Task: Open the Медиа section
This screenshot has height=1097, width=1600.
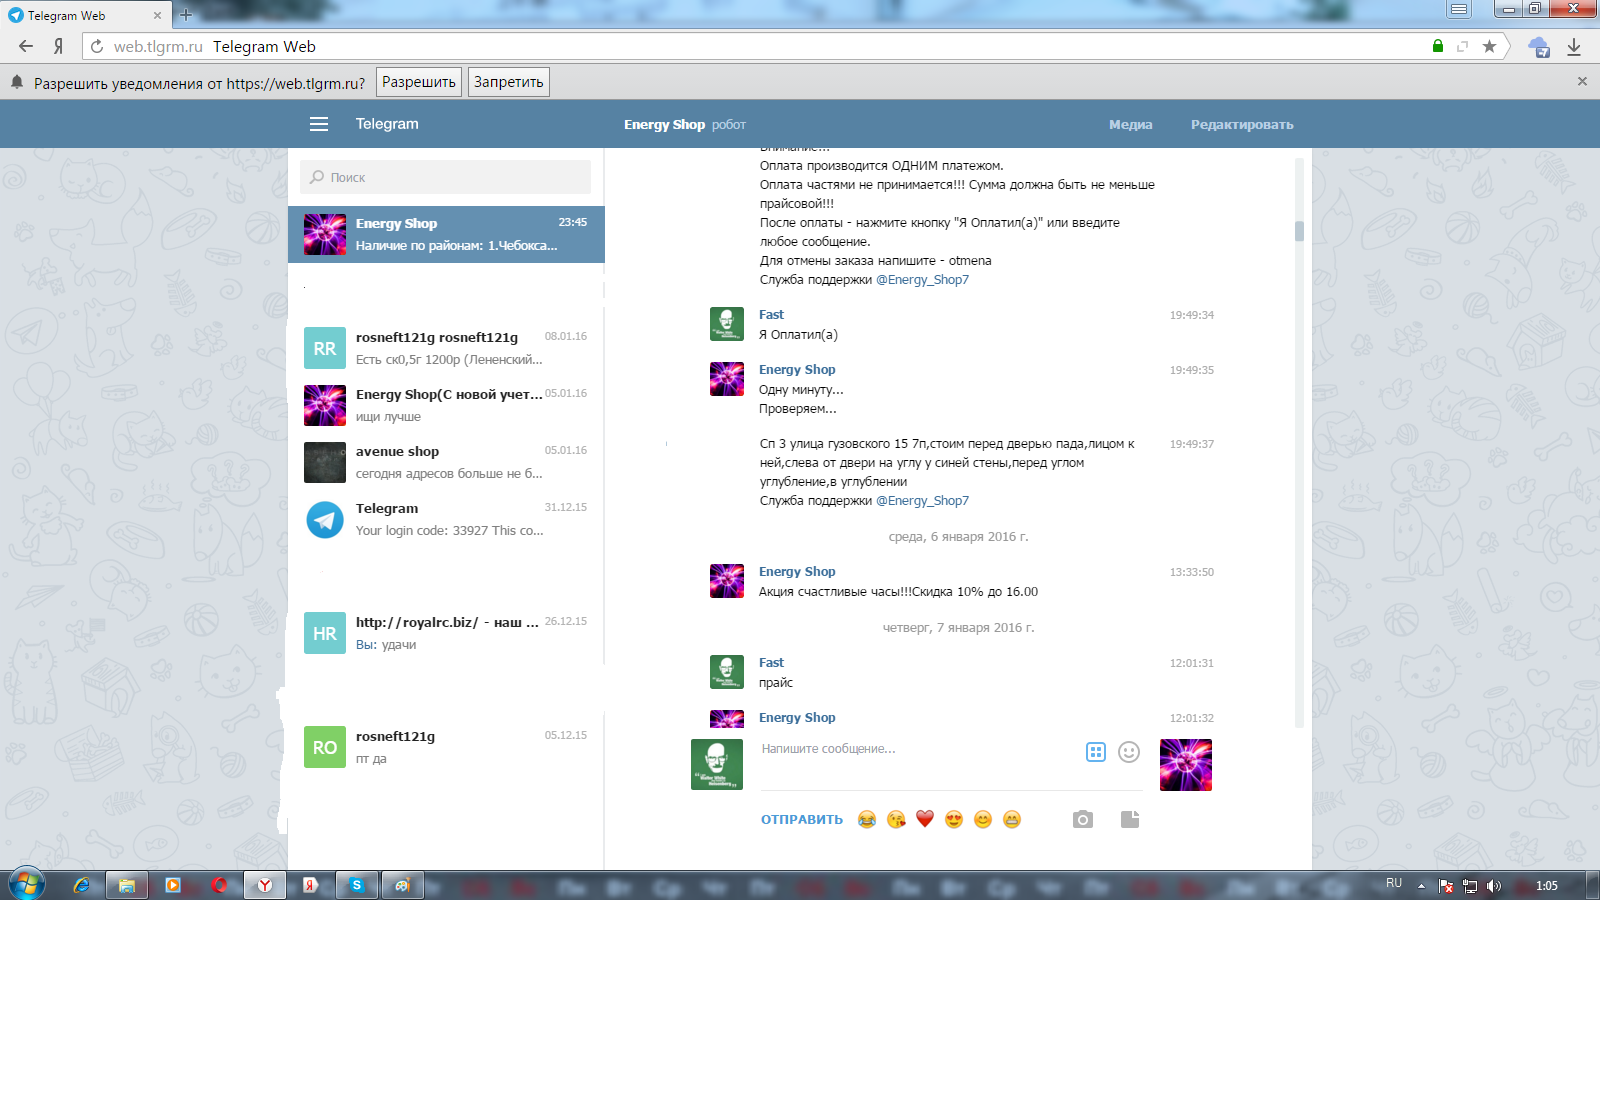Action: pos(1130,125)
